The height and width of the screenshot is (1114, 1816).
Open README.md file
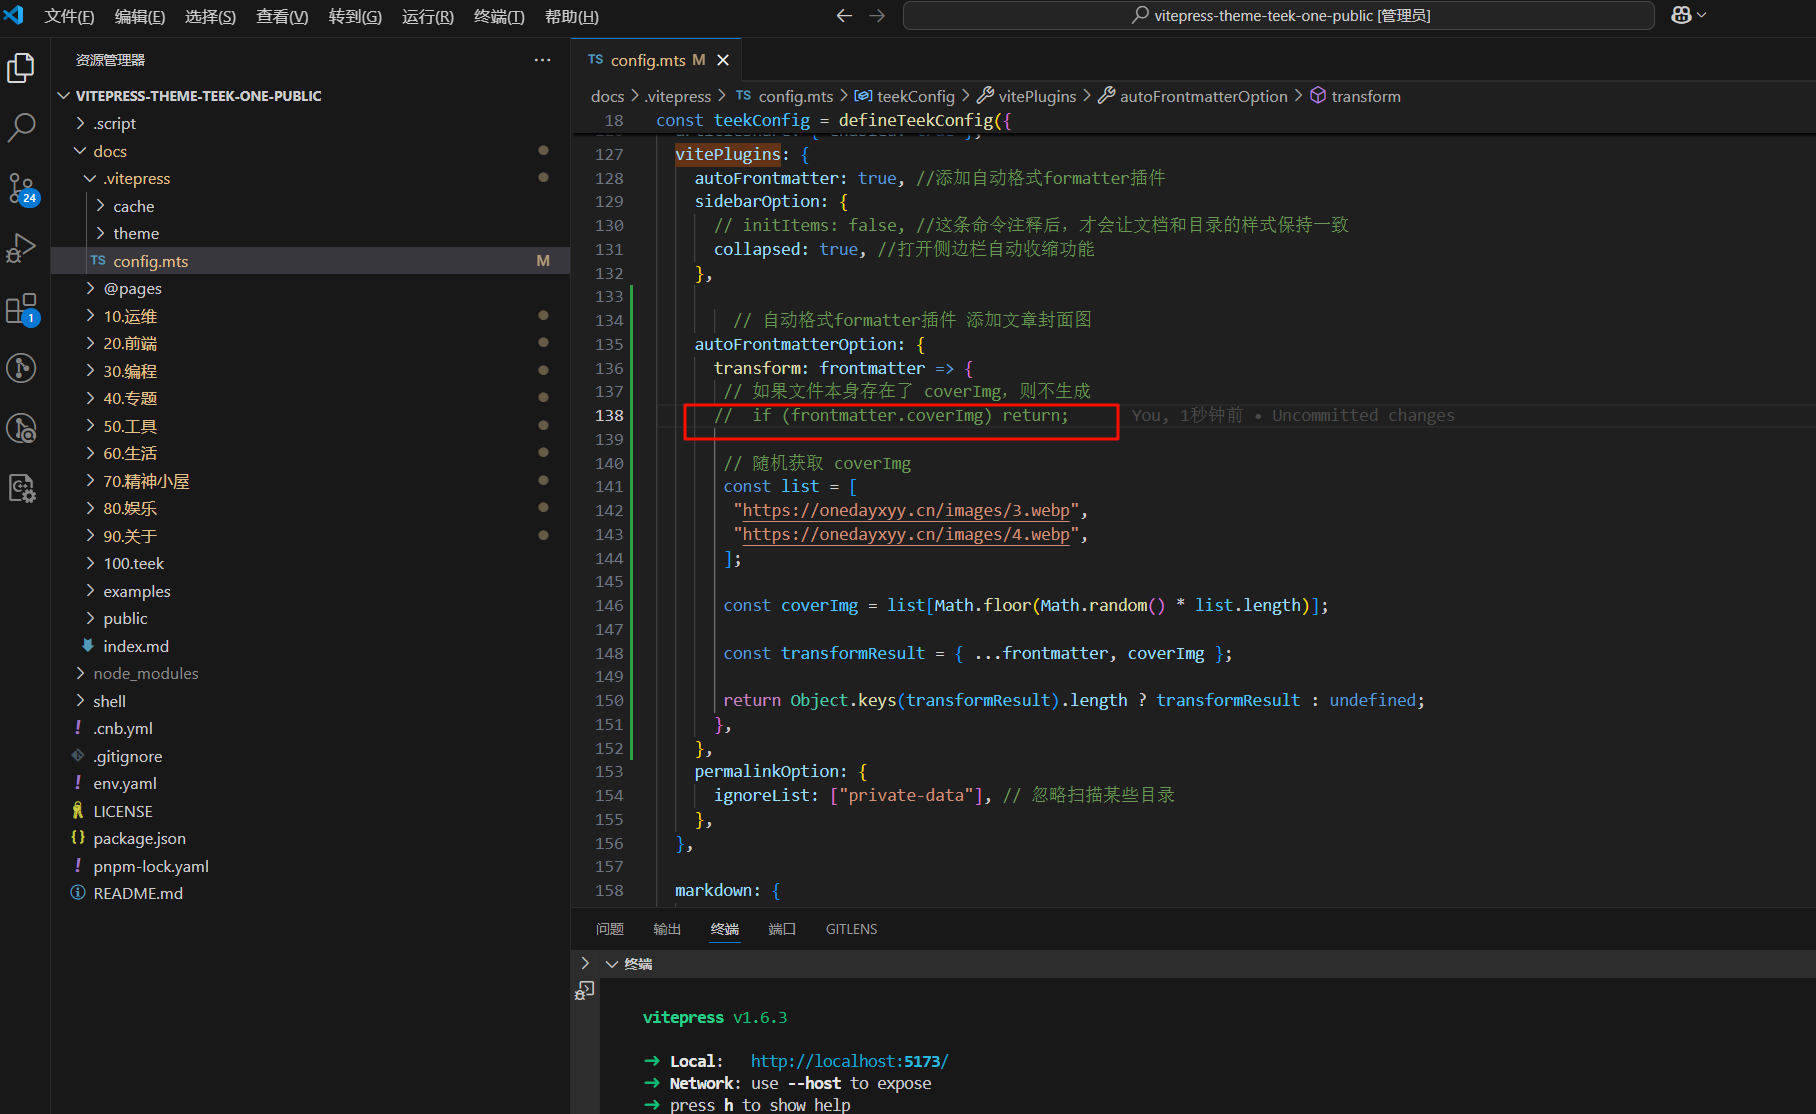[310, 893]
